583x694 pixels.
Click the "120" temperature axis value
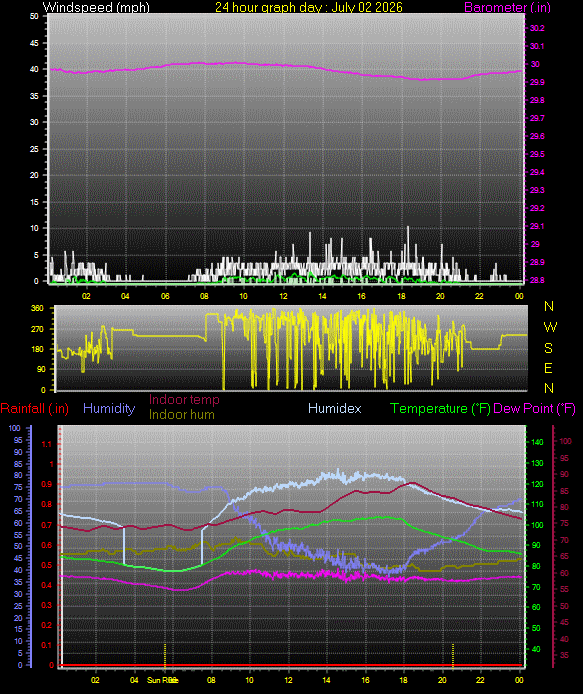tap(537, 484)
